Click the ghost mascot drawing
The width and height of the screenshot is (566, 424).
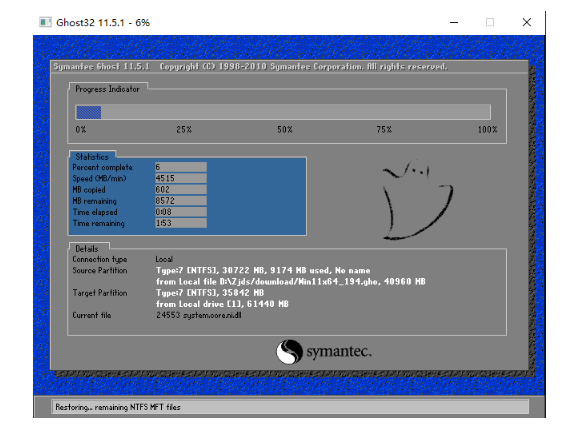(417, 200)
